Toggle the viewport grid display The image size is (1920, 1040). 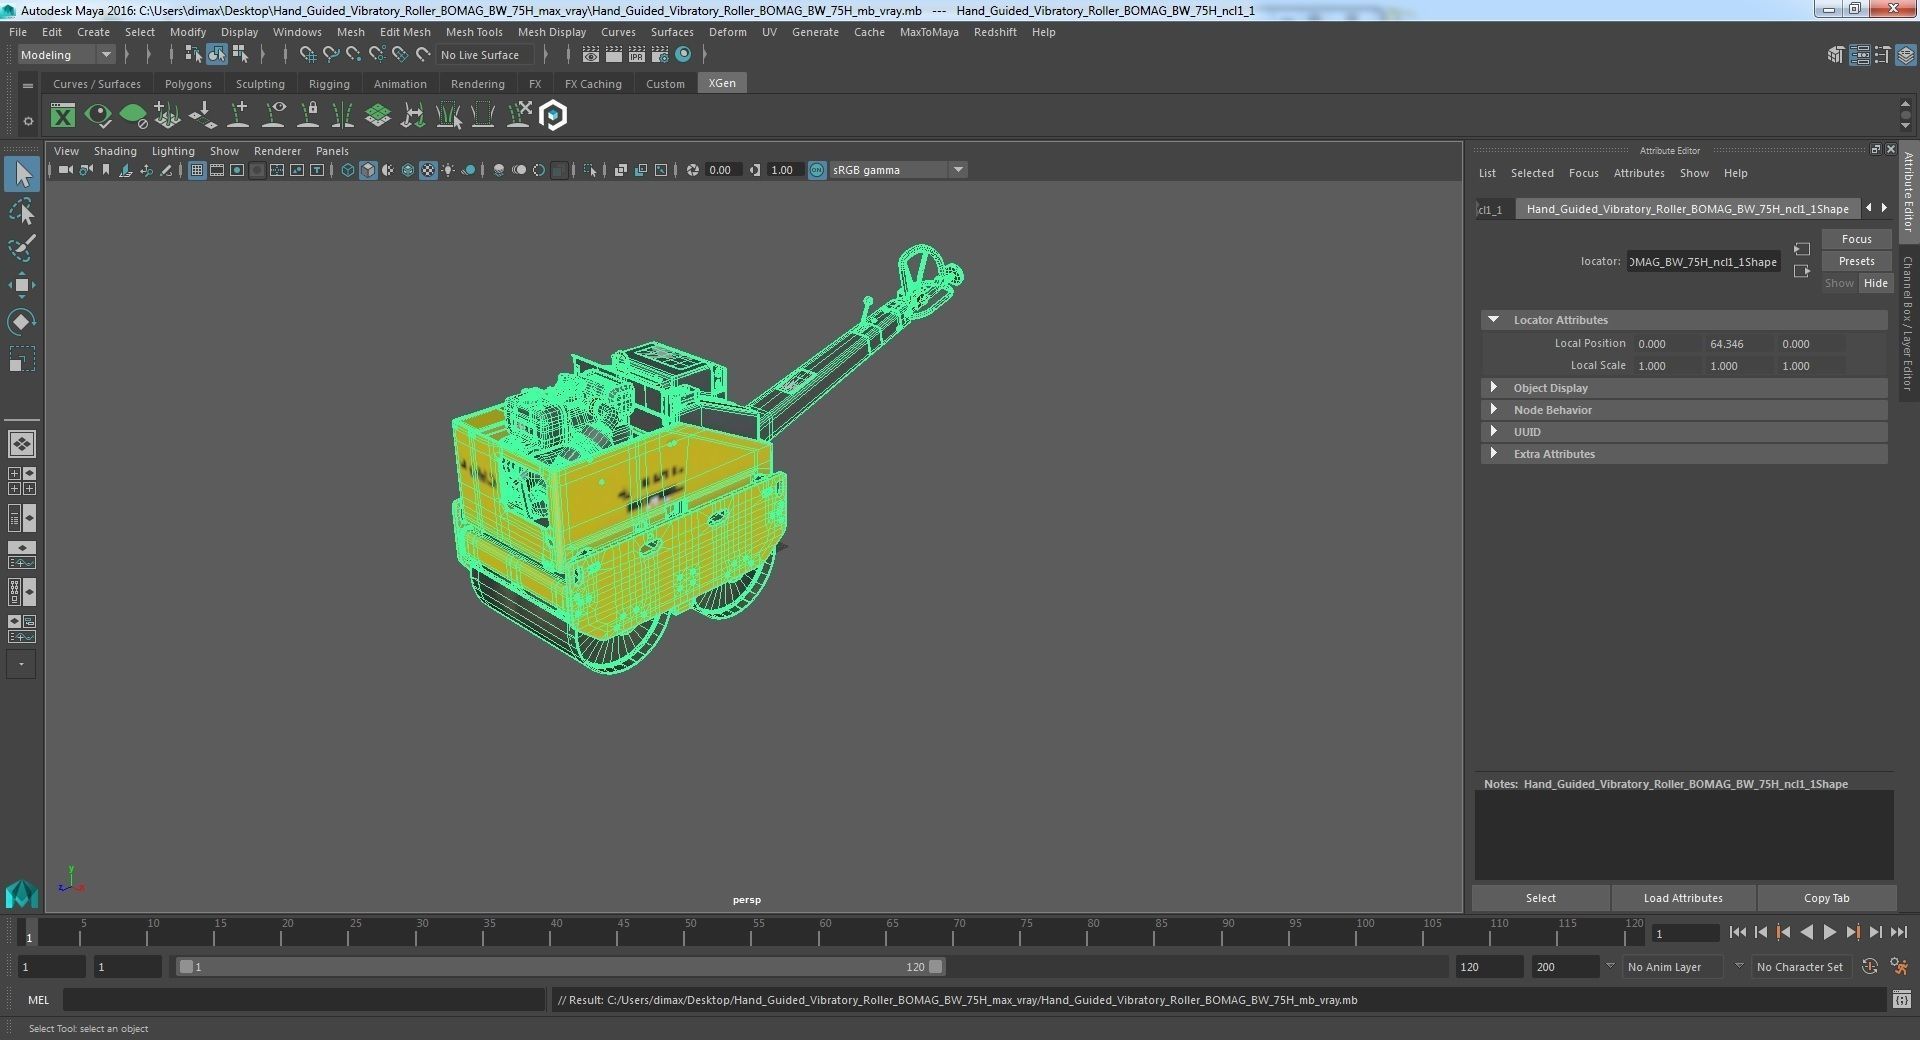[x=197, y=170]
